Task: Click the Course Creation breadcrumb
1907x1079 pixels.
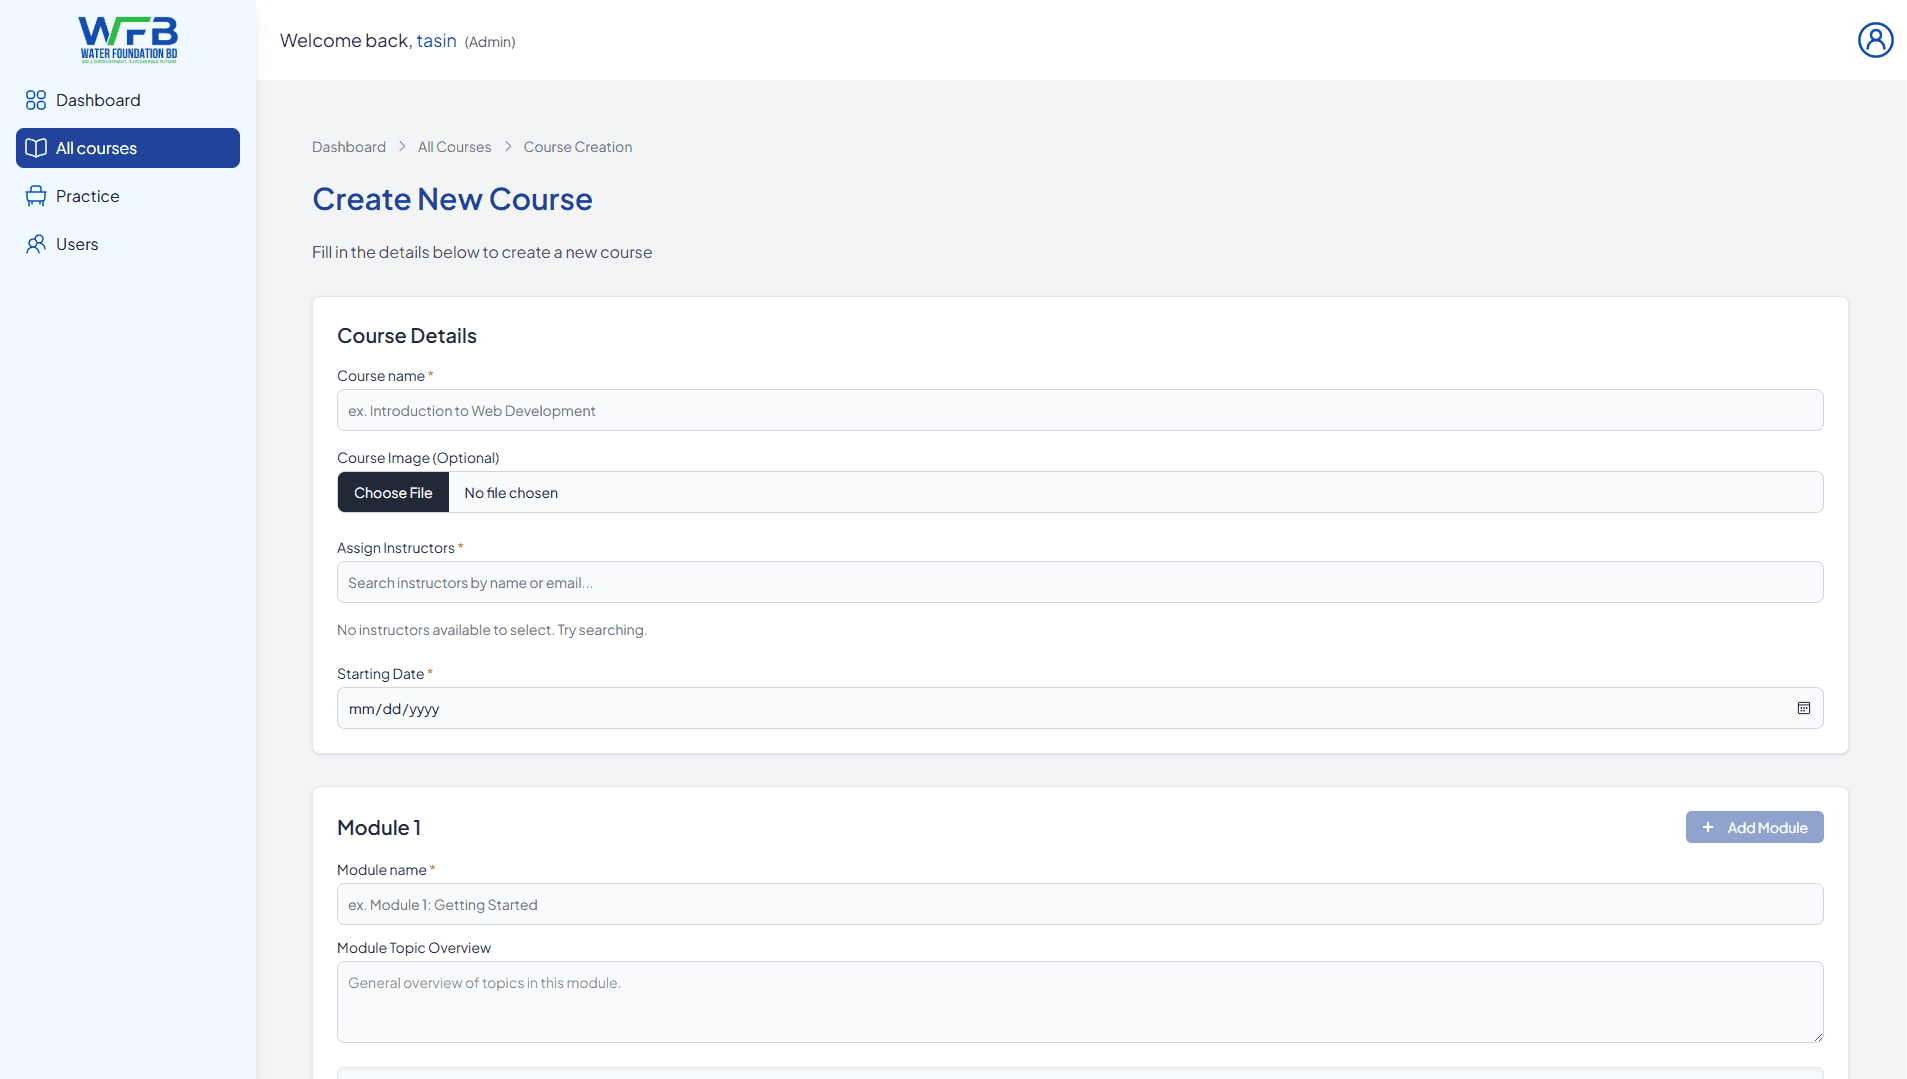Action: pos(577,147)
